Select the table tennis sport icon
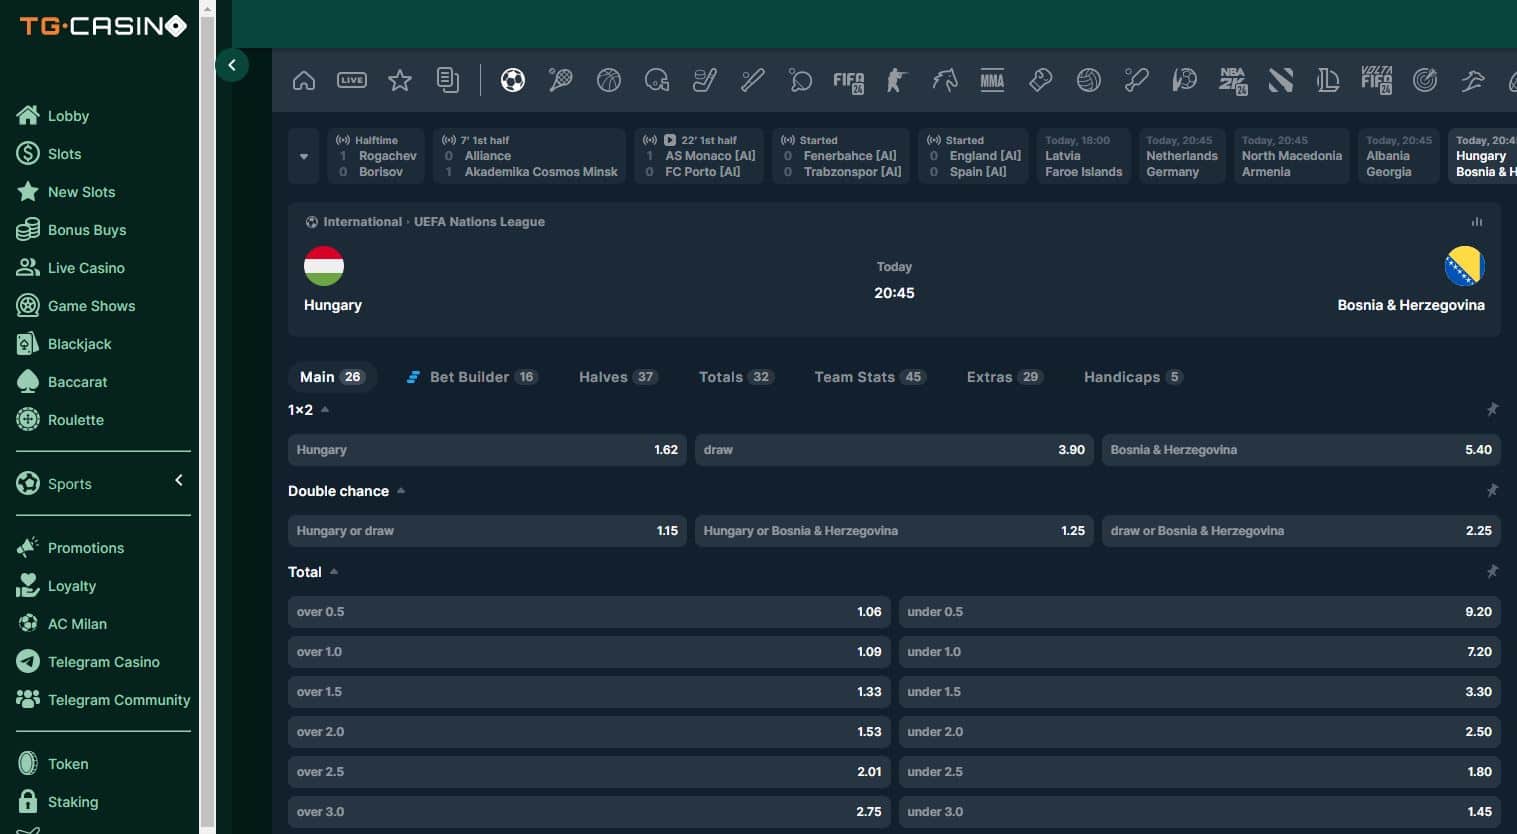Viewport: 1517px width, 834px height. point(801,80)
